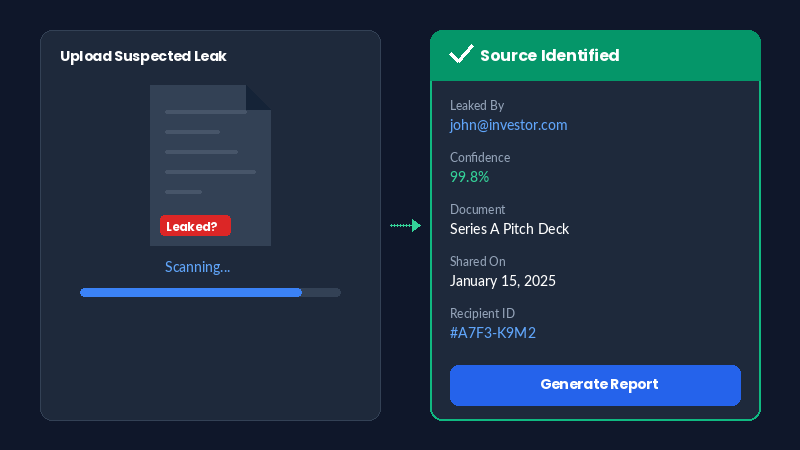Select the #A7F3-K9M2 recipient ID
800x450 pixels.
493,333
